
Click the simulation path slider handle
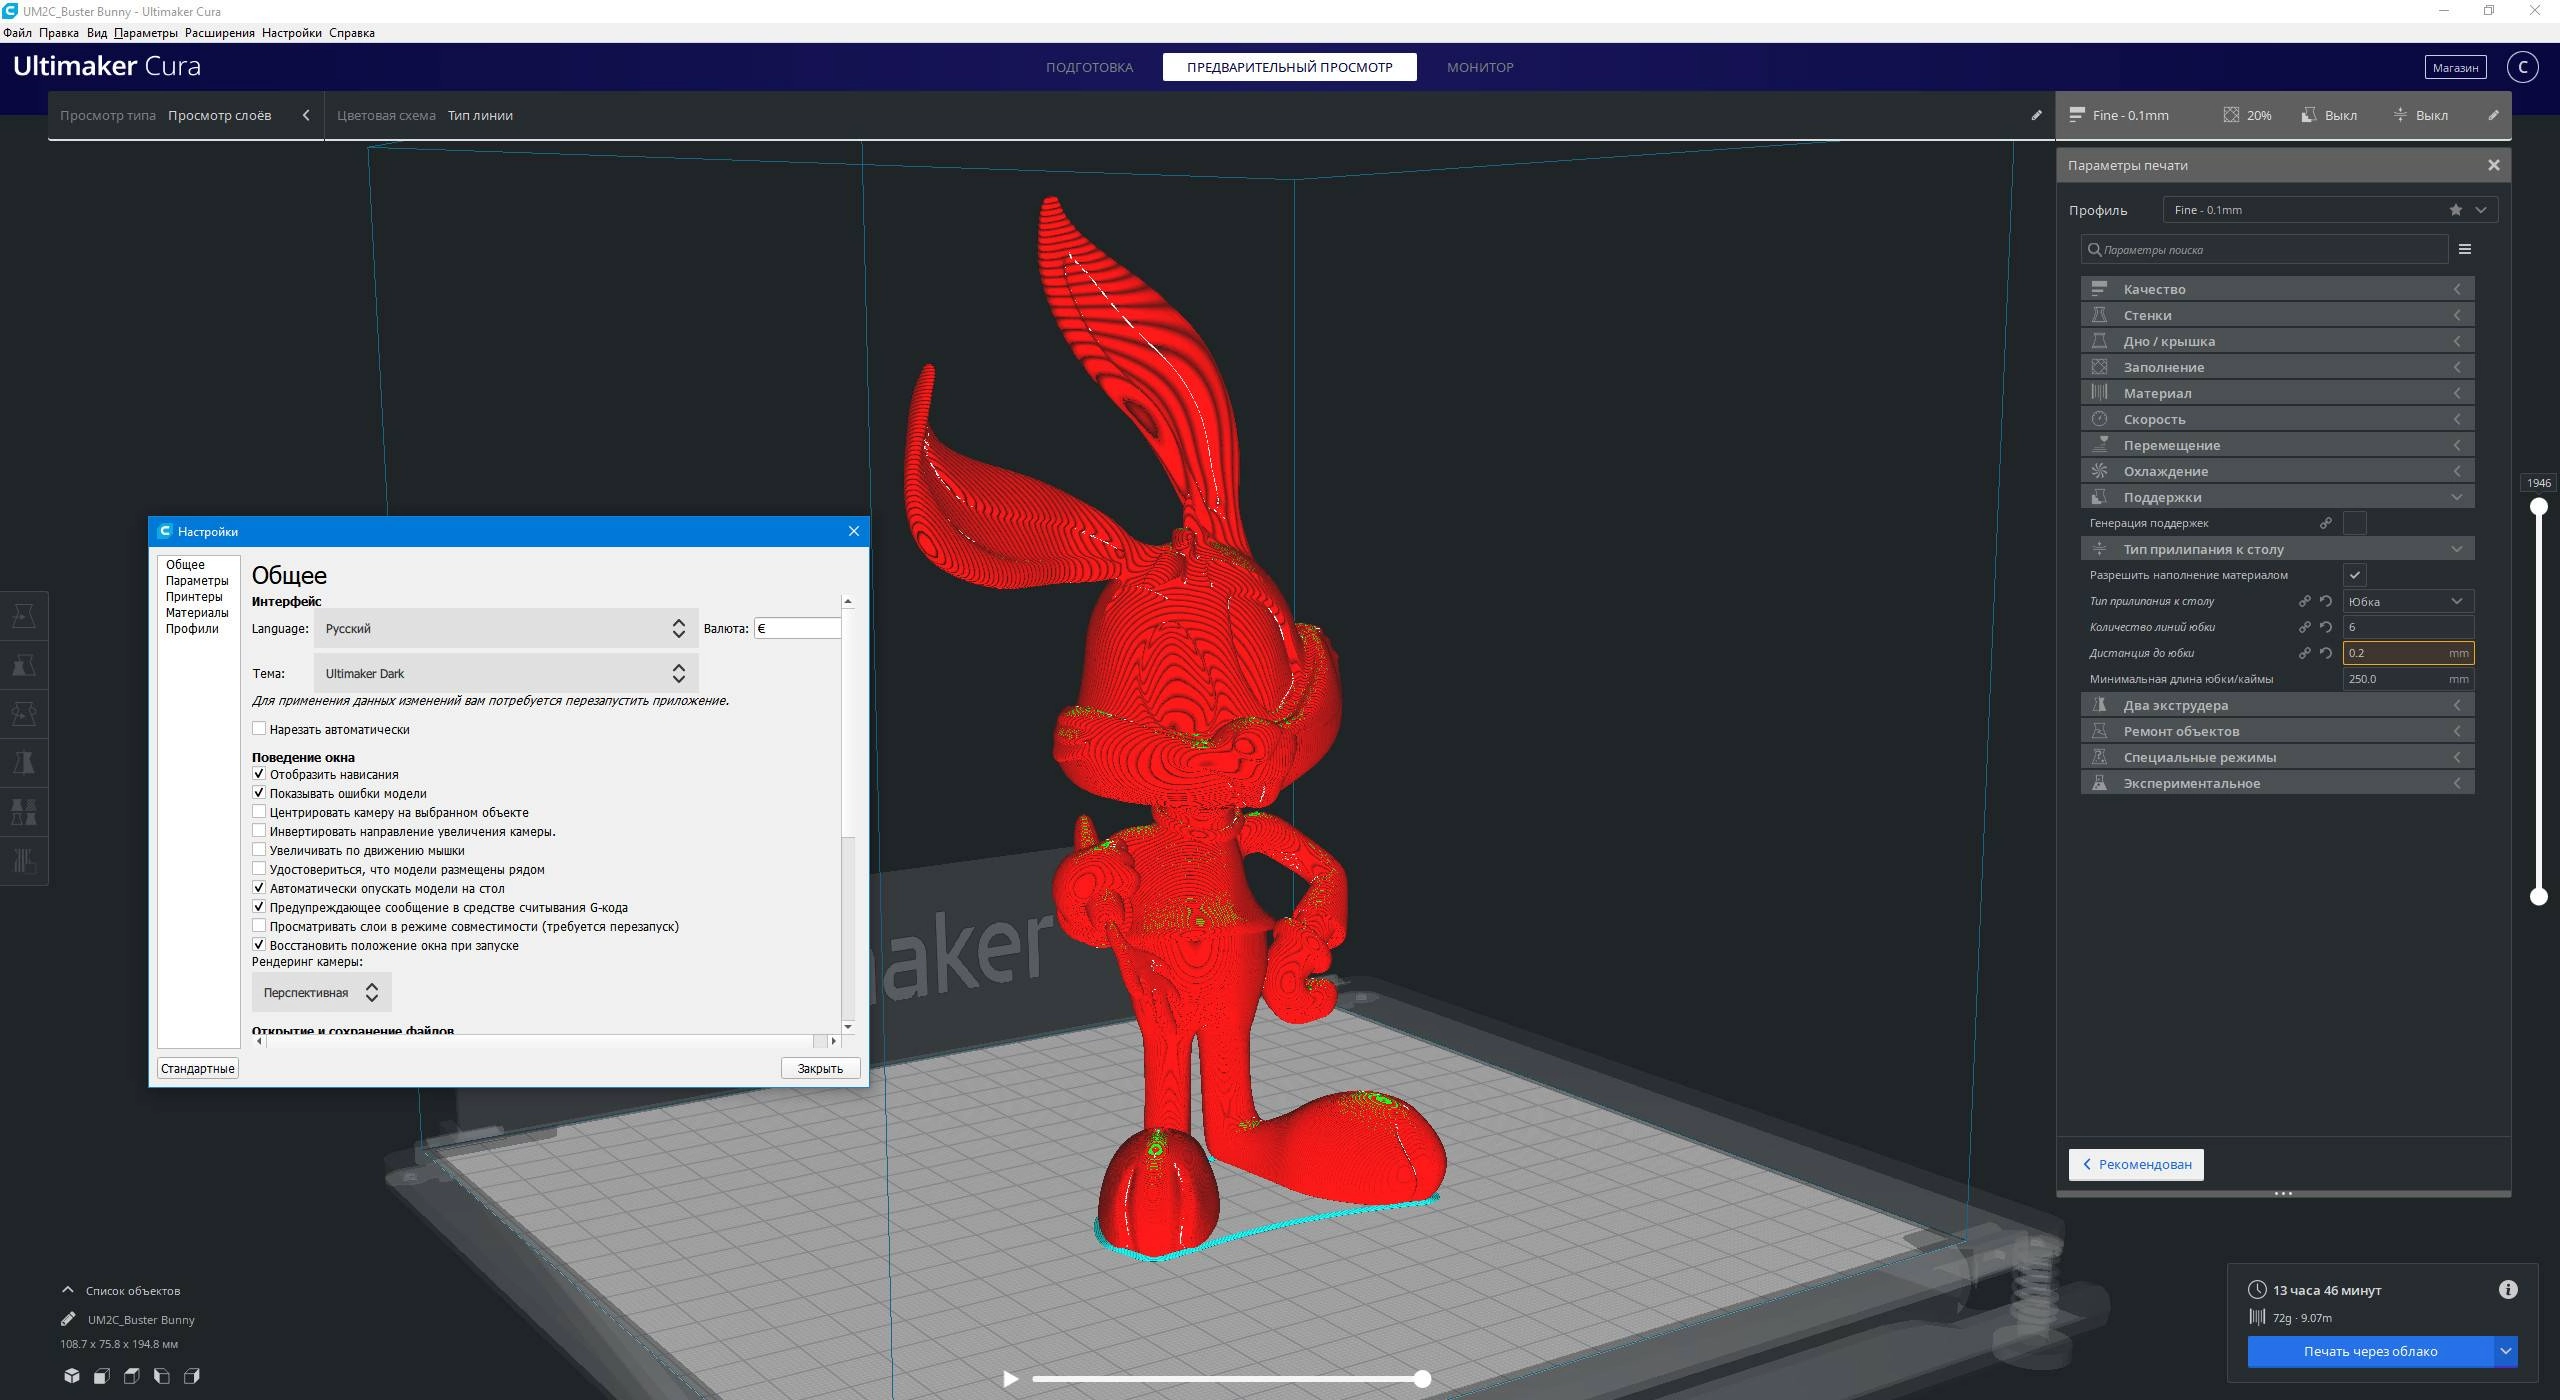[x=1422, y=1379]
